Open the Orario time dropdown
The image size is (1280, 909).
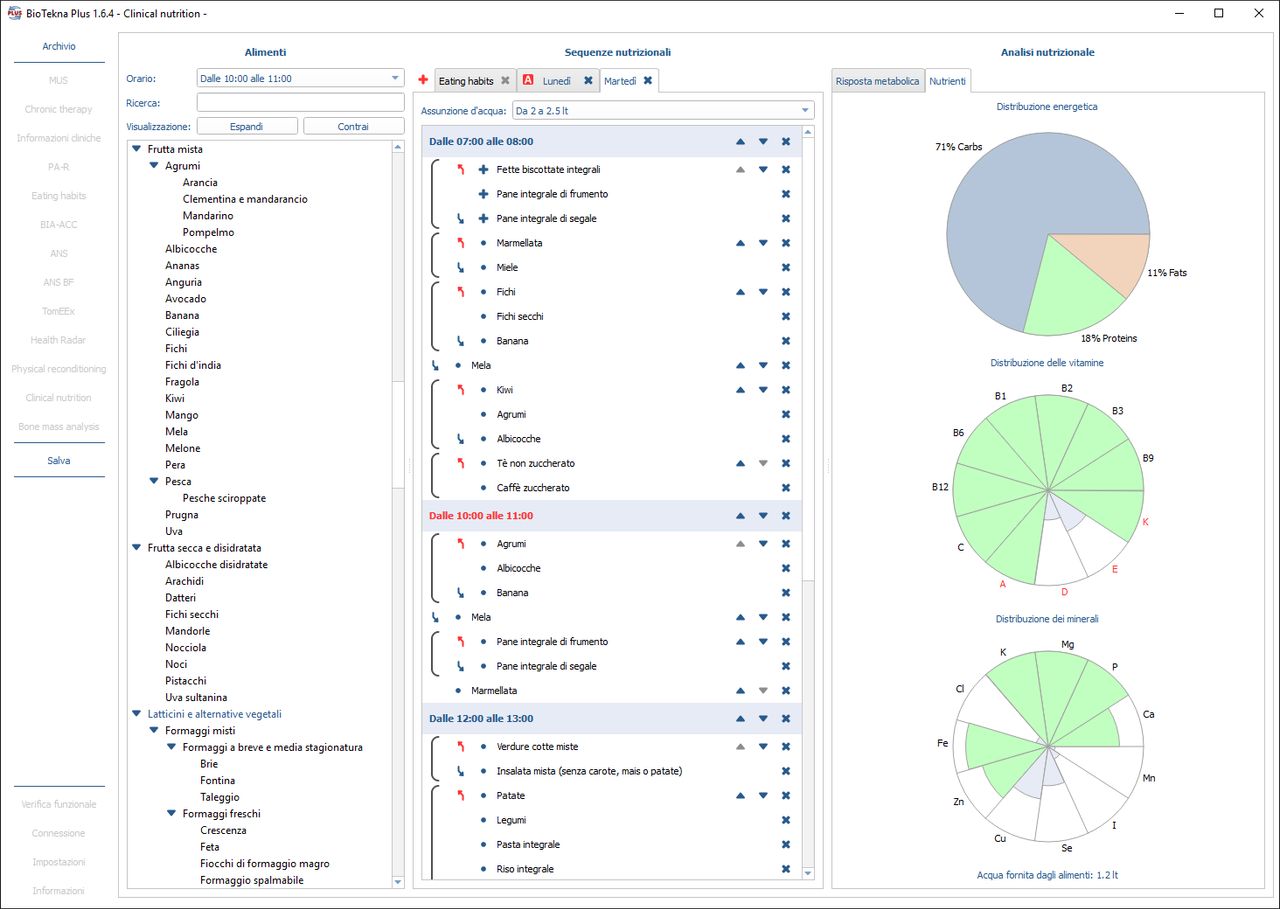click(x=394, y=78)
